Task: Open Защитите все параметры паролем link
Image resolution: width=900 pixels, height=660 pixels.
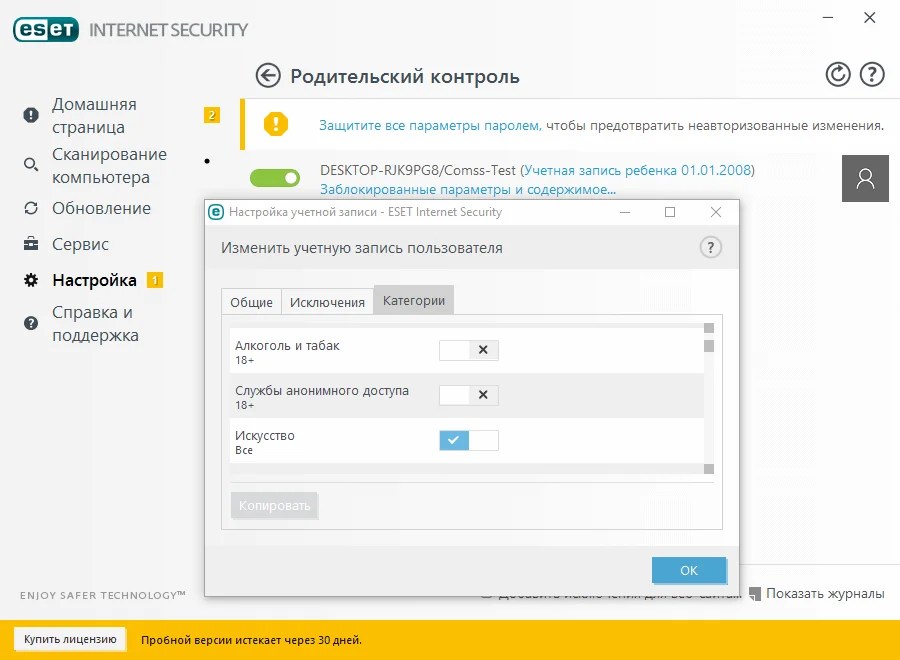Action: pyautogui.click(x=430, y=125)
